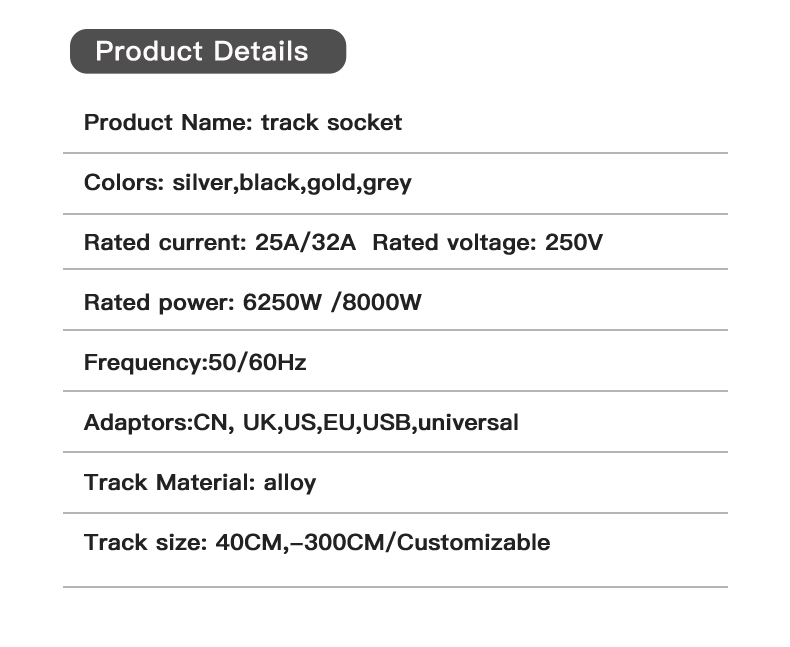Click the 'Track size: 40CM' text
Image resolution: width=790 pixels, height=647 pixels.
[185, 543]
